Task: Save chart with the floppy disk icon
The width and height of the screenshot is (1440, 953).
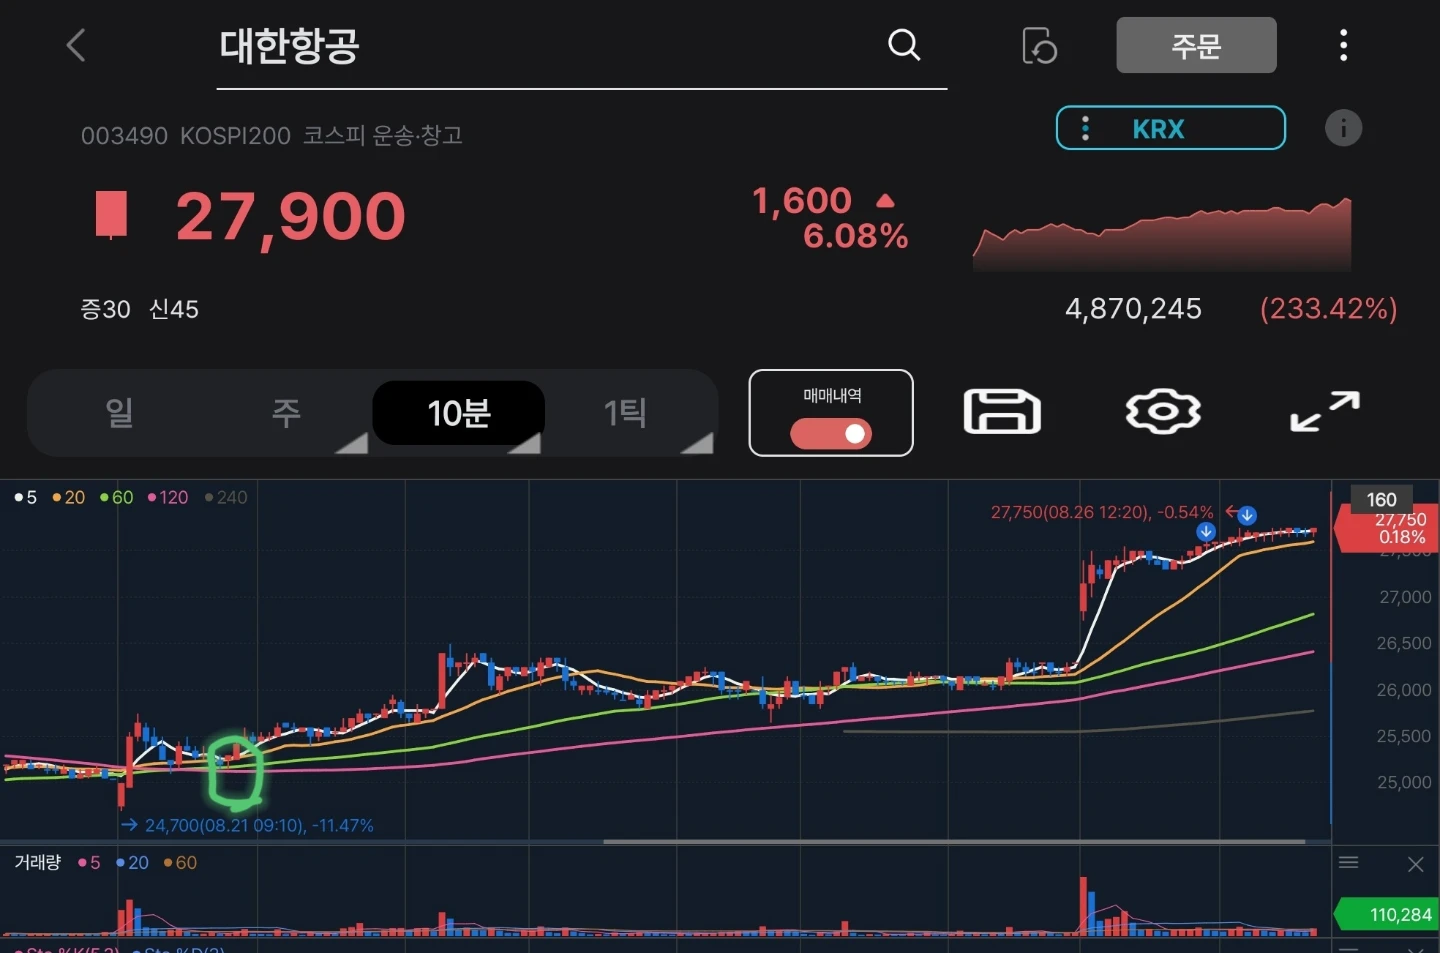Action: [1002, 412]
